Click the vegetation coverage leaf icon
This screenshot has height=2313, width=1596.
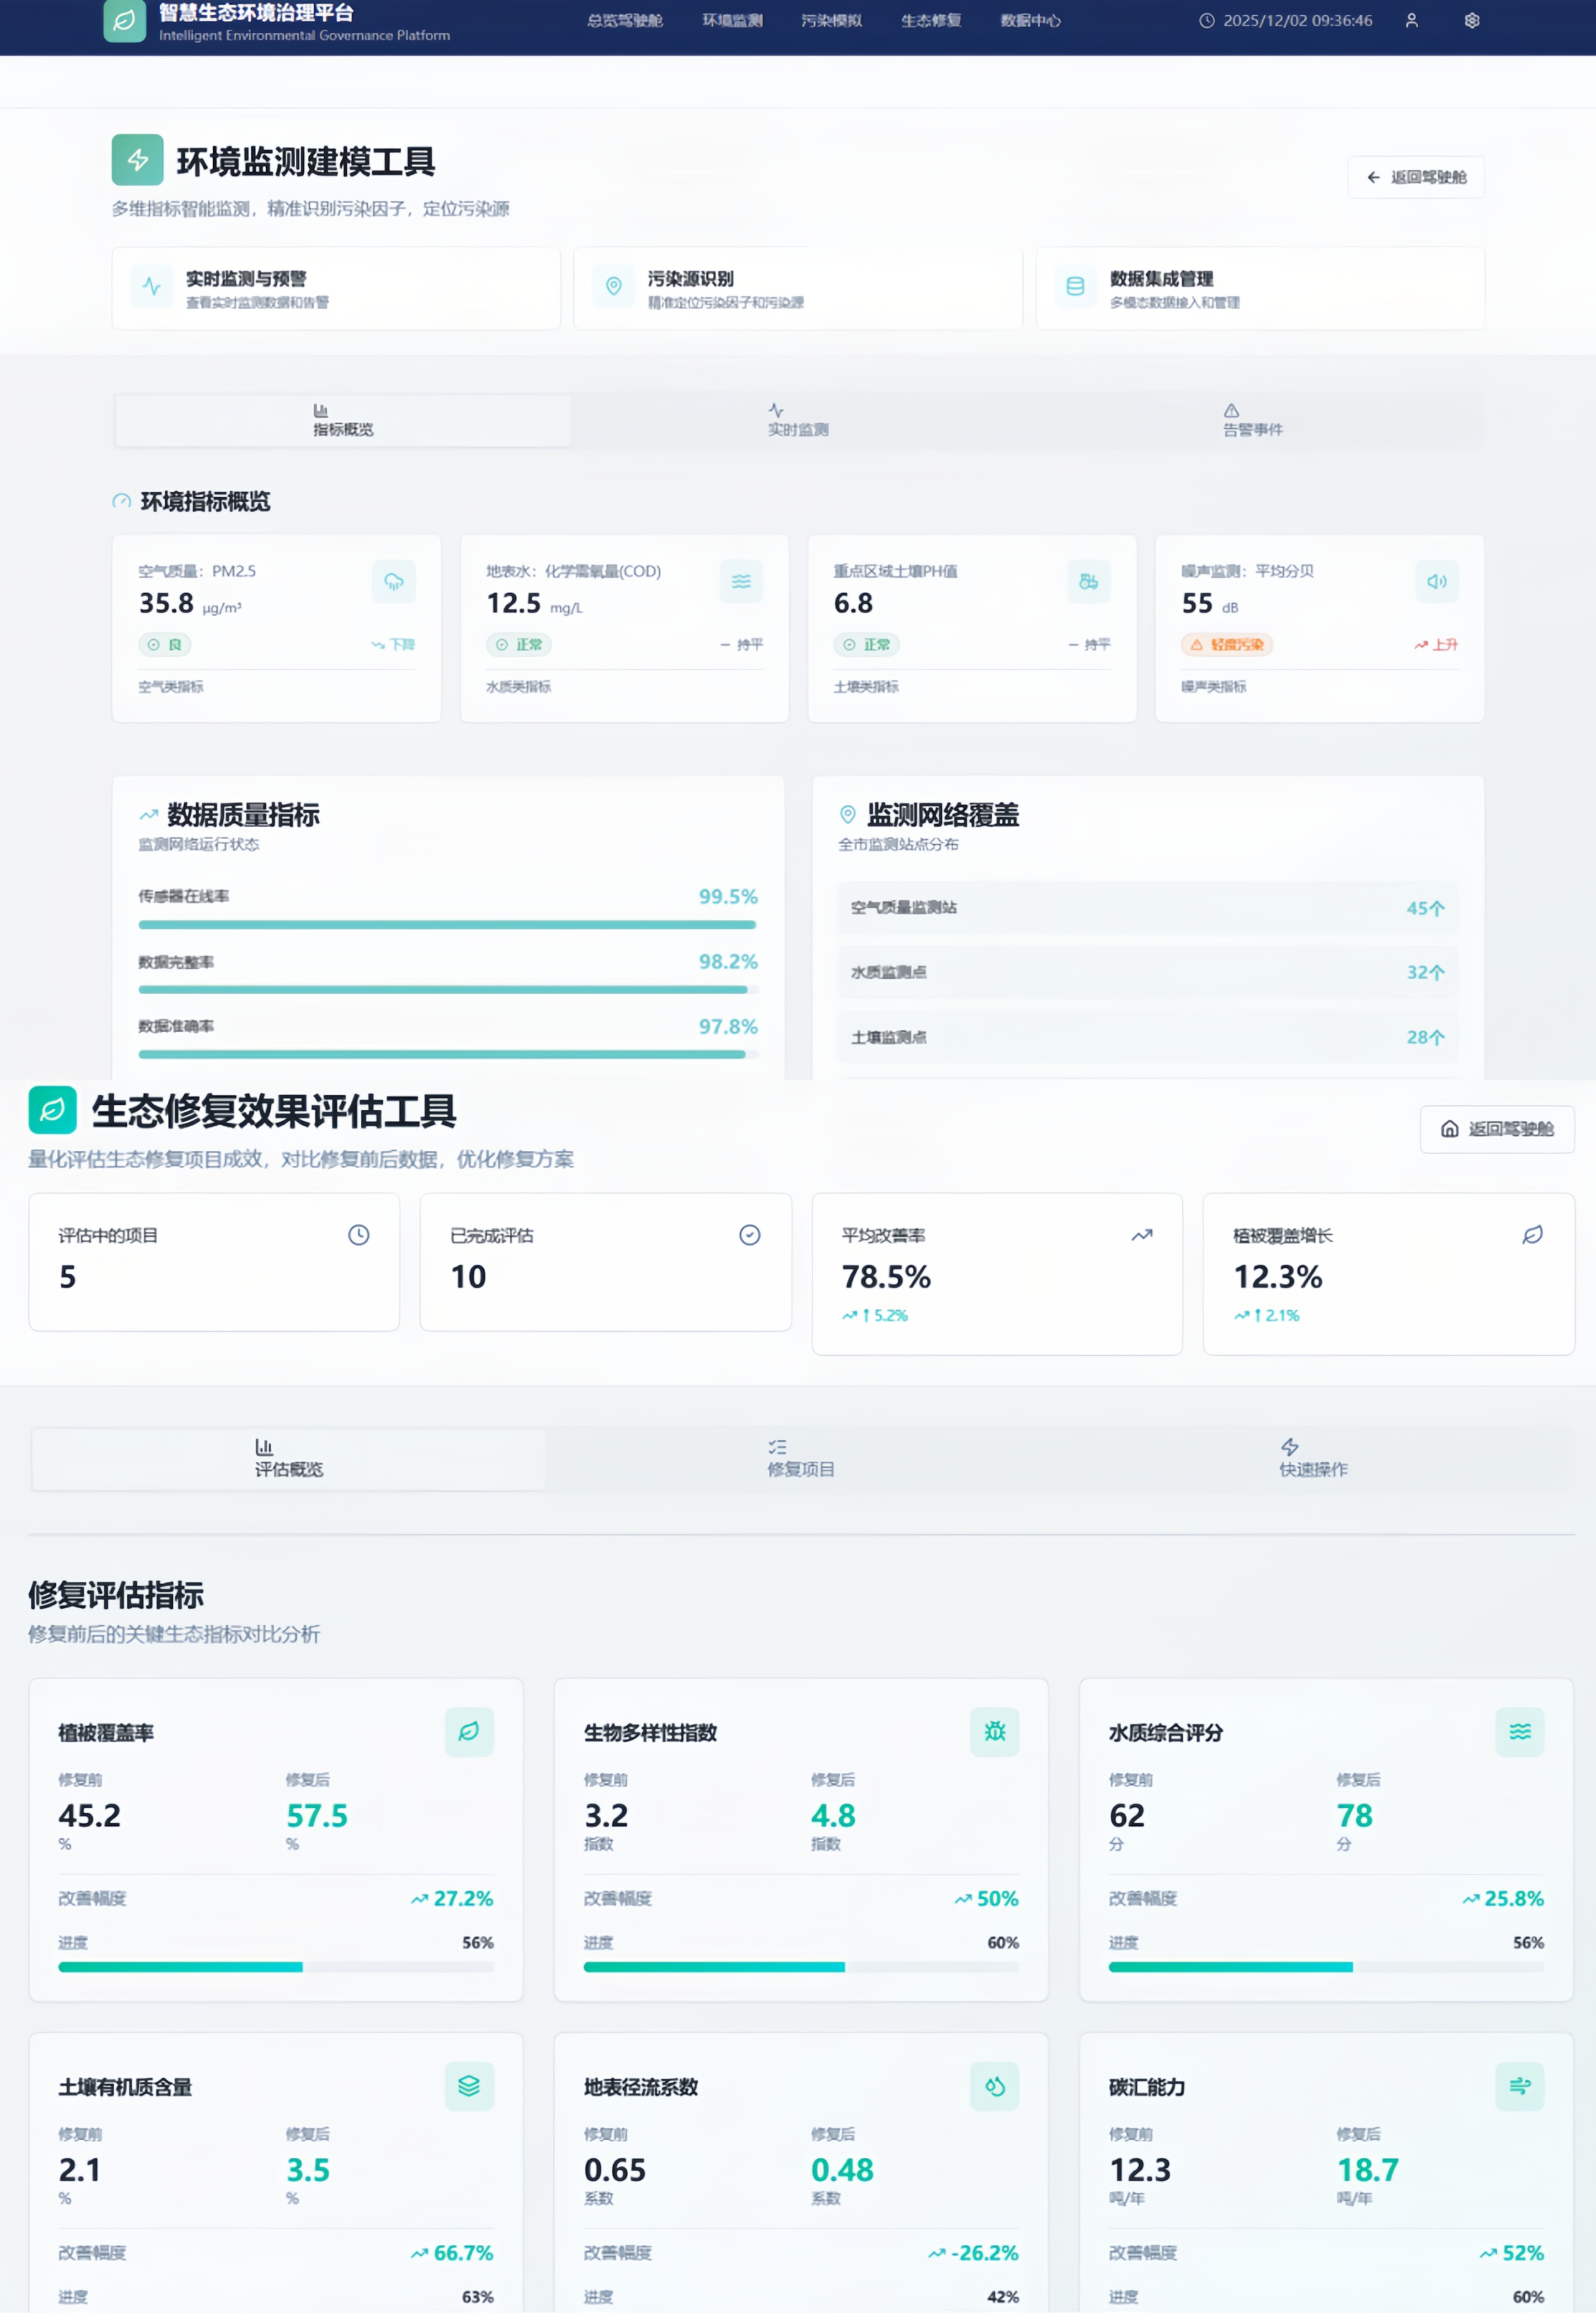pyautogui.click(x=469, y=1731)
